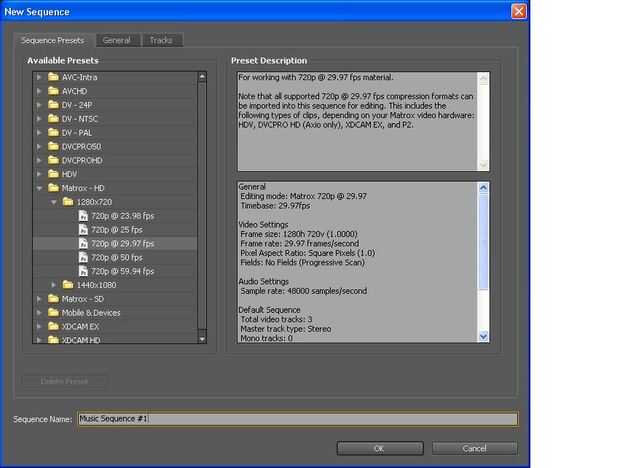The width and height of the screenshot is (620, 468).
Task: Click the DVCPROHD folder icon
Action: pyautogui.click(x=53, y=160)
